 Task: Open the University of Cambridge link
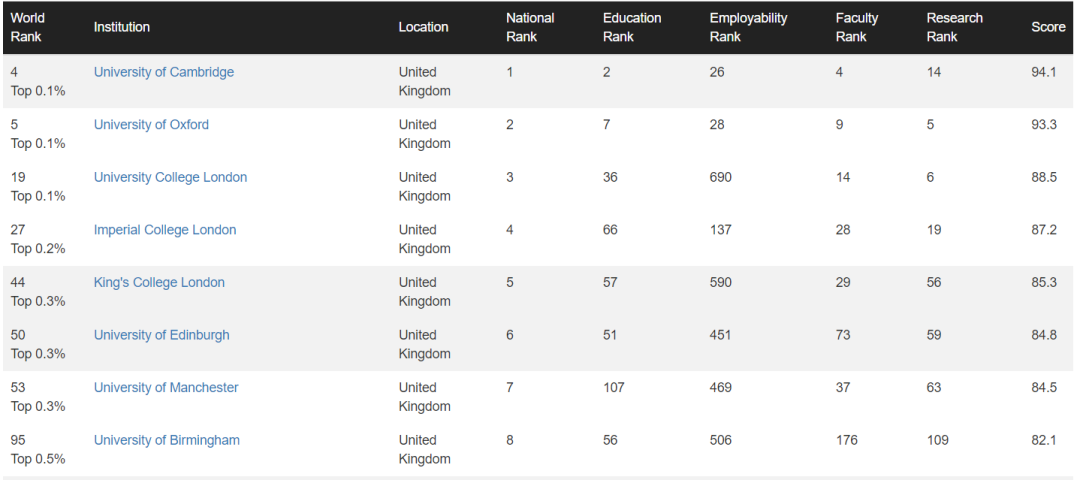[164, 72]
